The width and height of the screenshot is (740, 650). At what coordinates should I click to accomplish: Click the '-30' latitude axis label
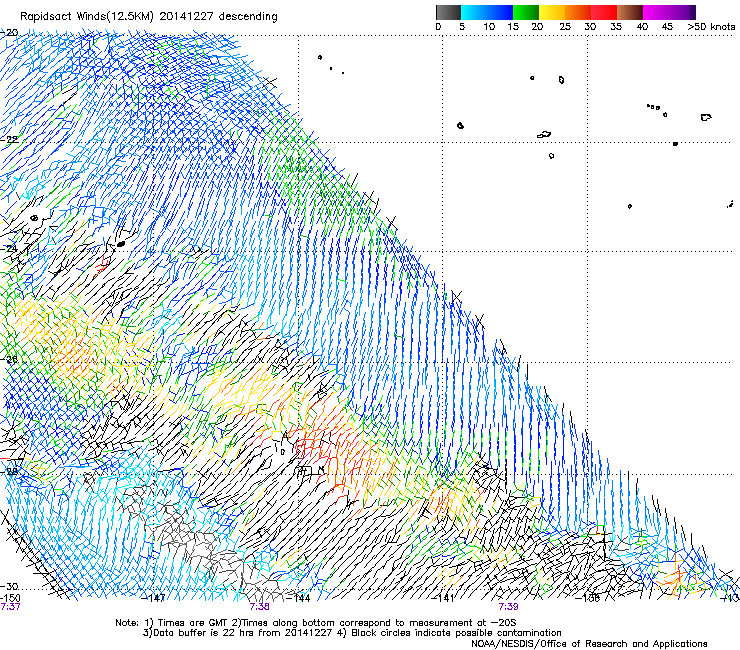tap(9, 586)
